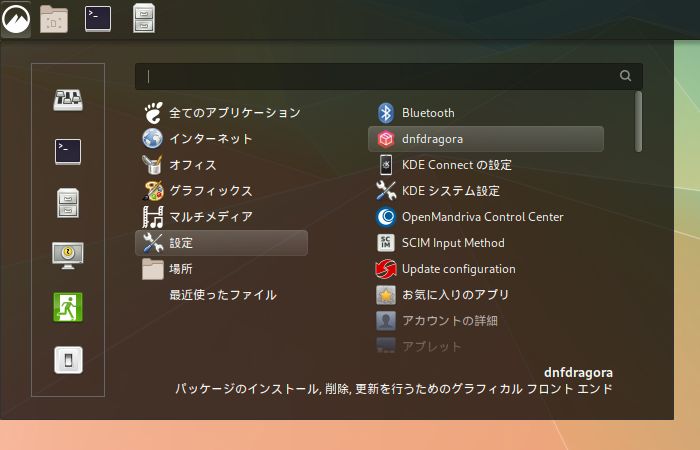This screenshot has width=700, height=450.
Task: Click the applications list scrollbar
Action: [x=638, y=121]
